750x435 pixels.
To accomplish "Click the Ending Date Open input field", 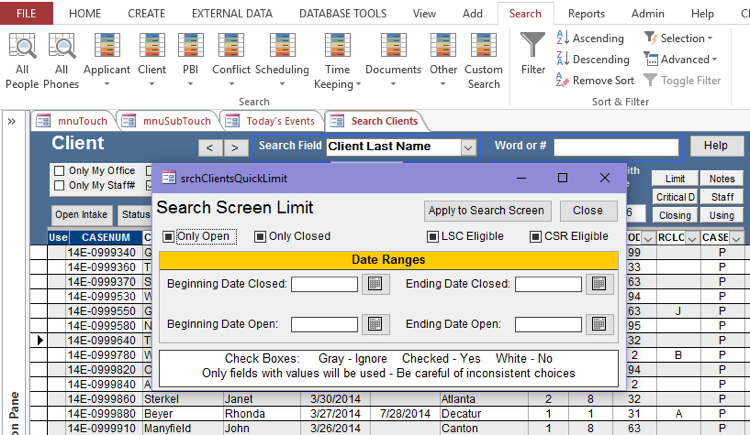I will tap(548, 324).
